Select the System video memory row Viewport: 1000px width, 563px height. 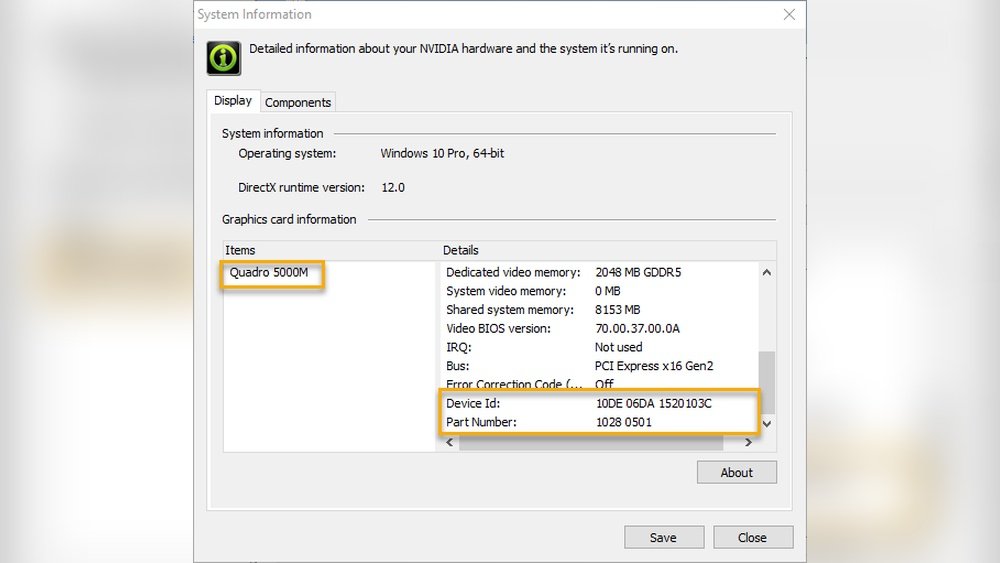599,291
